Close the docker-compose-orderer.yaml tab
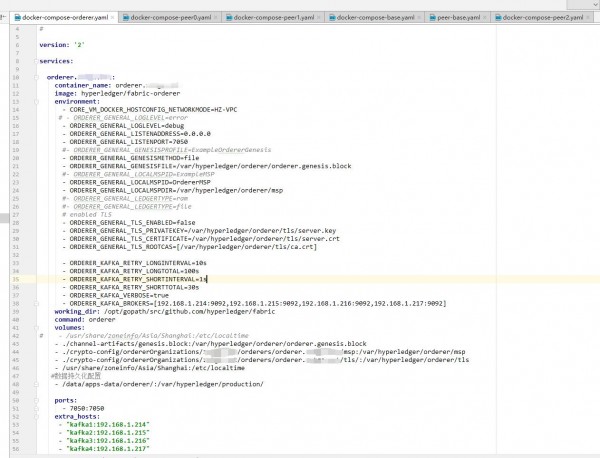Viewport: 600px width, 458px height. point(112,18)
